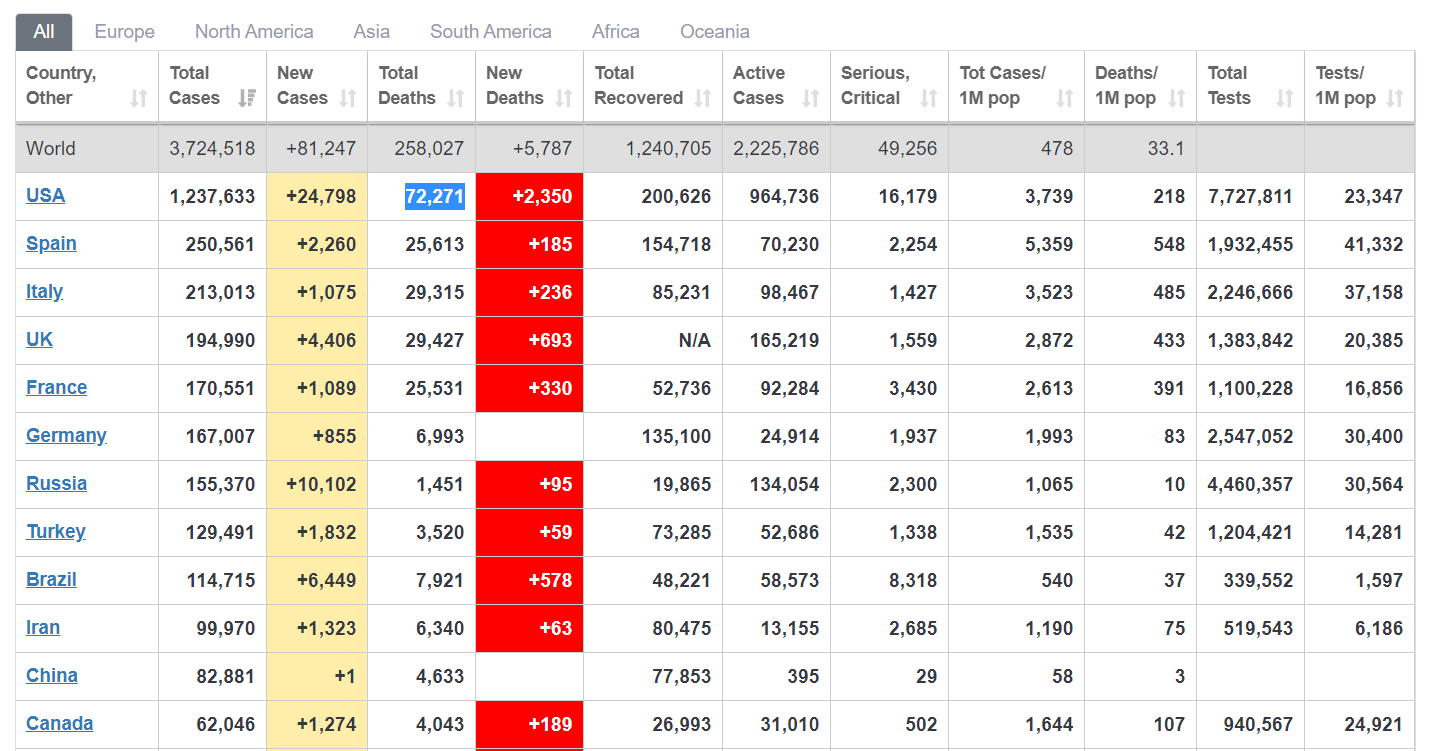Click sort arrows icon in Country, Other header
Viewport: 1443px width, 751px height.
139,98
